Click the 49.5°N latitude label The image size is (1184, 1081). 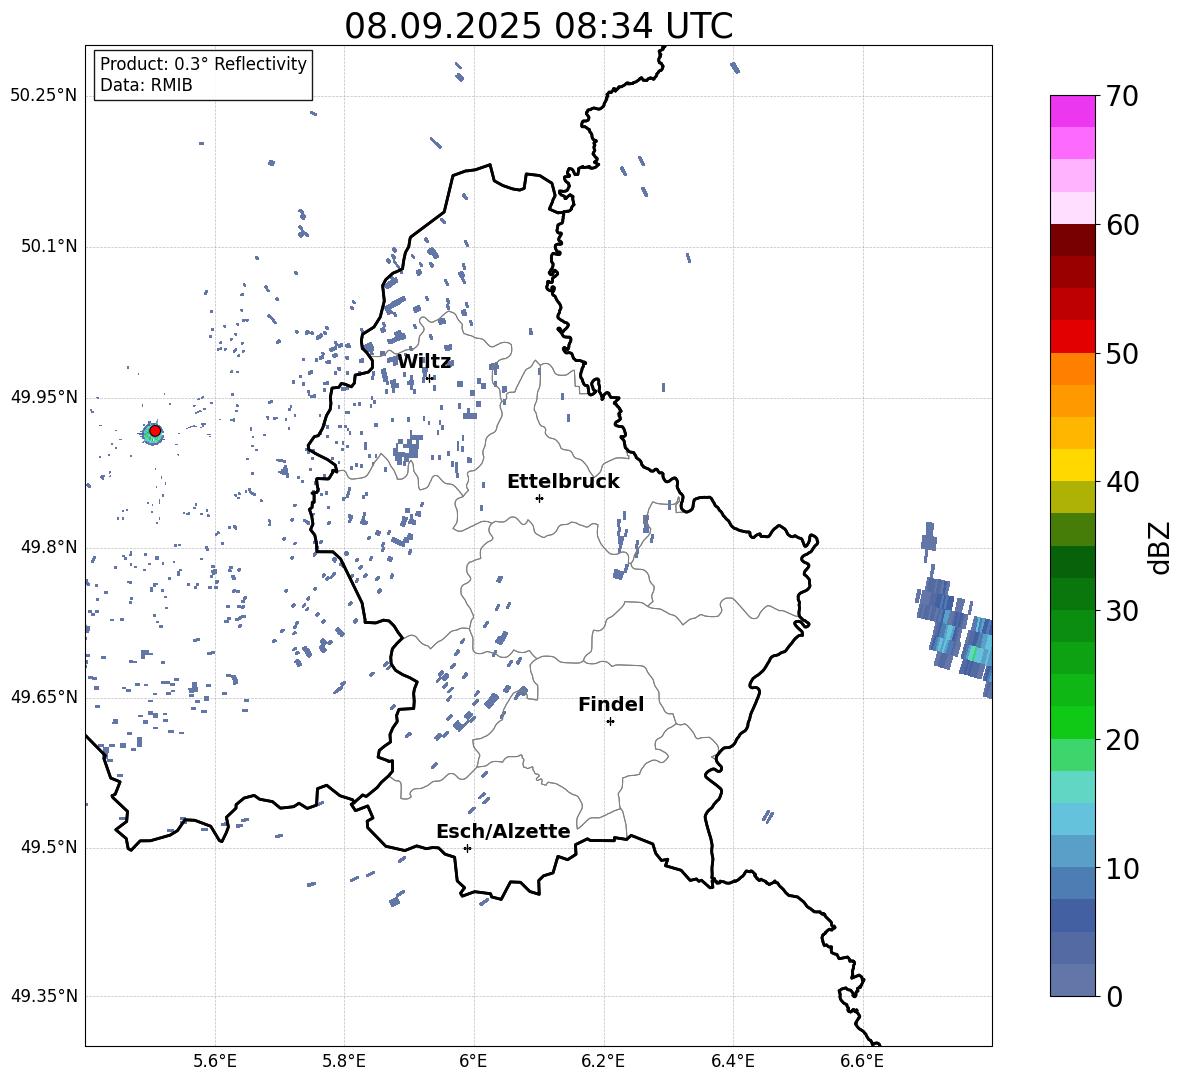coord(49,847)
